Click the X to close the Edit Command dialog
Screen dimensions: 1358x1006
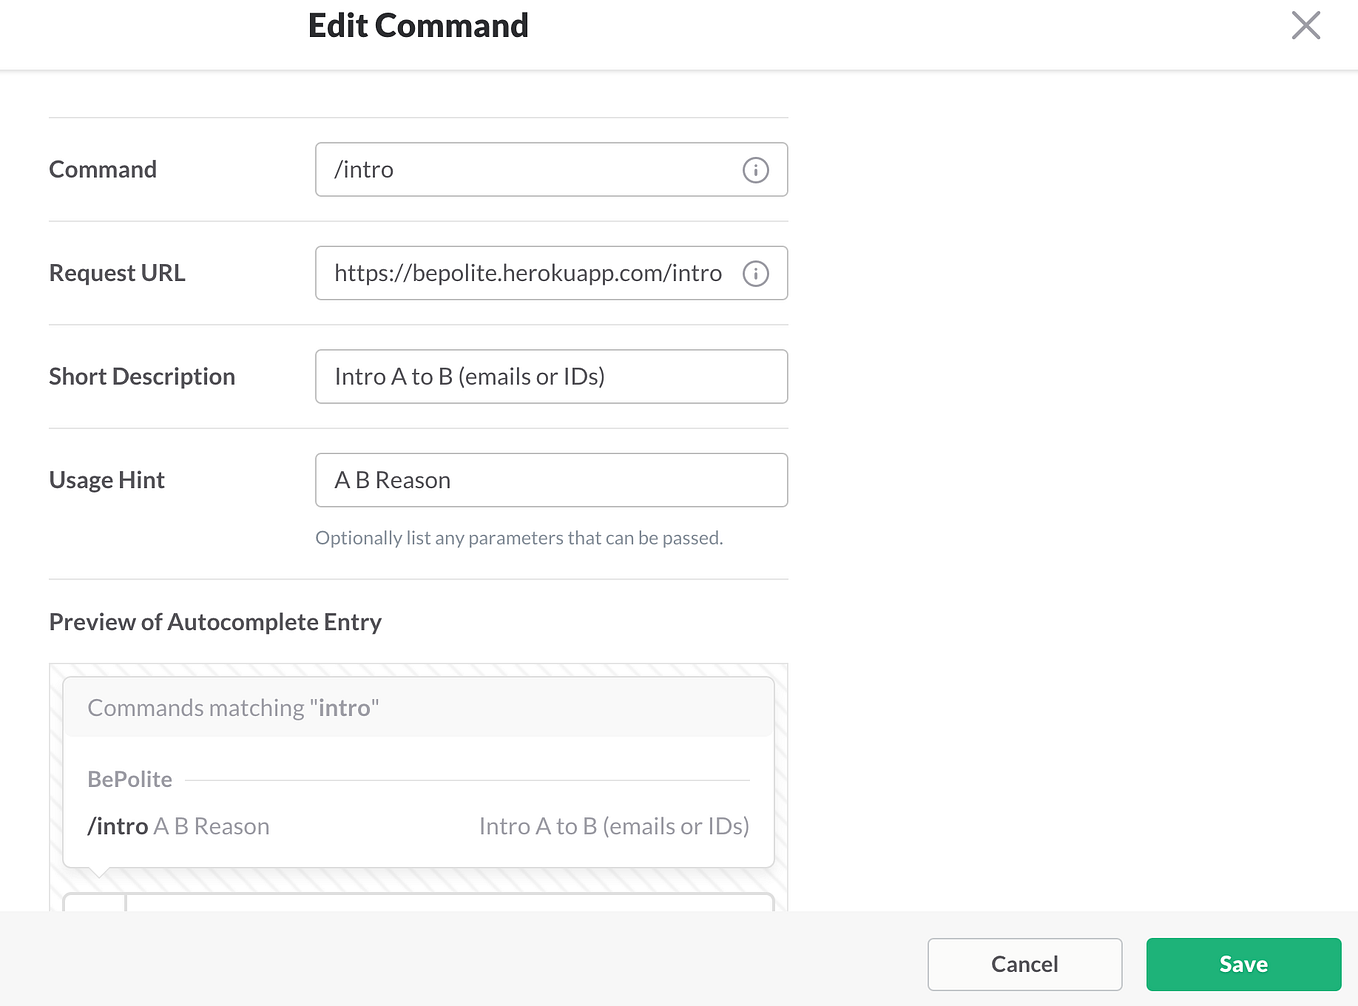point(1305,26)
